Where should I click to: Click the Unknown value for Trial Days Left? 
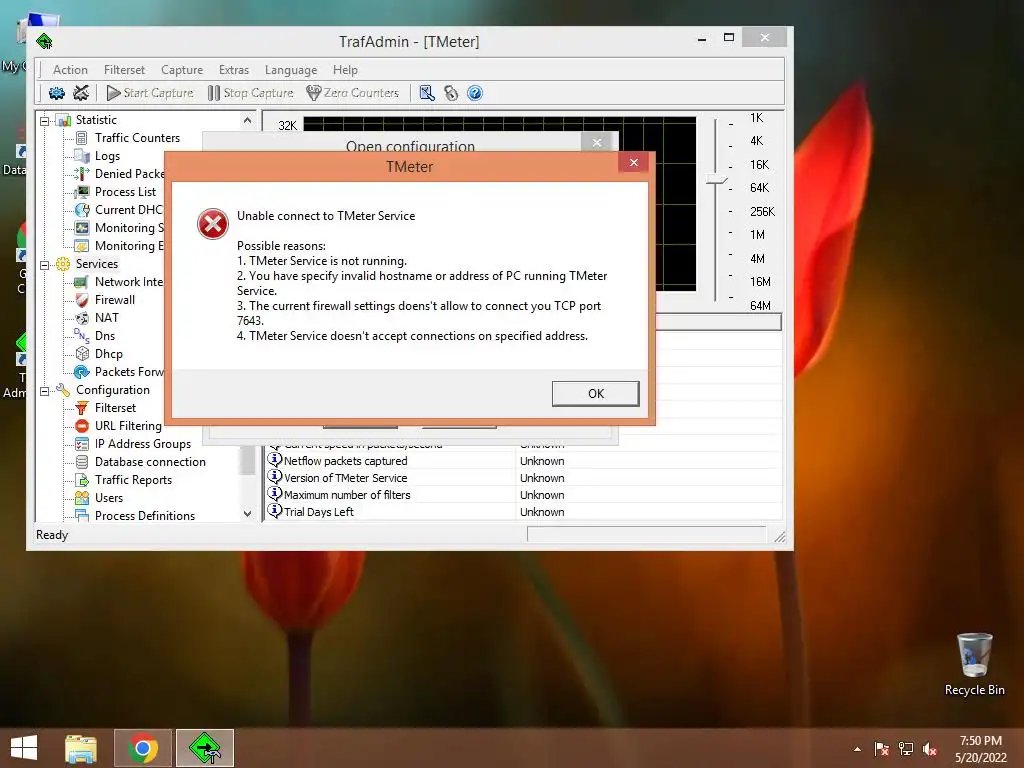[542, 512]
